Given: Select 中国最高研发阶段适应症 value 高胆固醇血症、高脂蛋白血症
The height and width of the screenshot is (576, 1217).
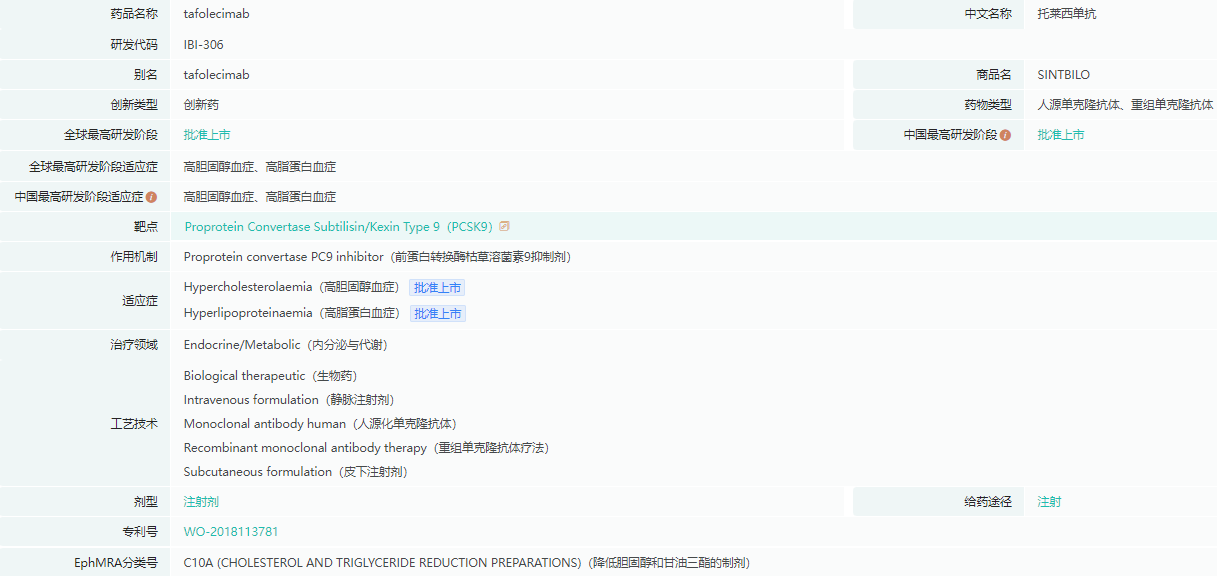Looking at the screenshot, I should [260, 197].
